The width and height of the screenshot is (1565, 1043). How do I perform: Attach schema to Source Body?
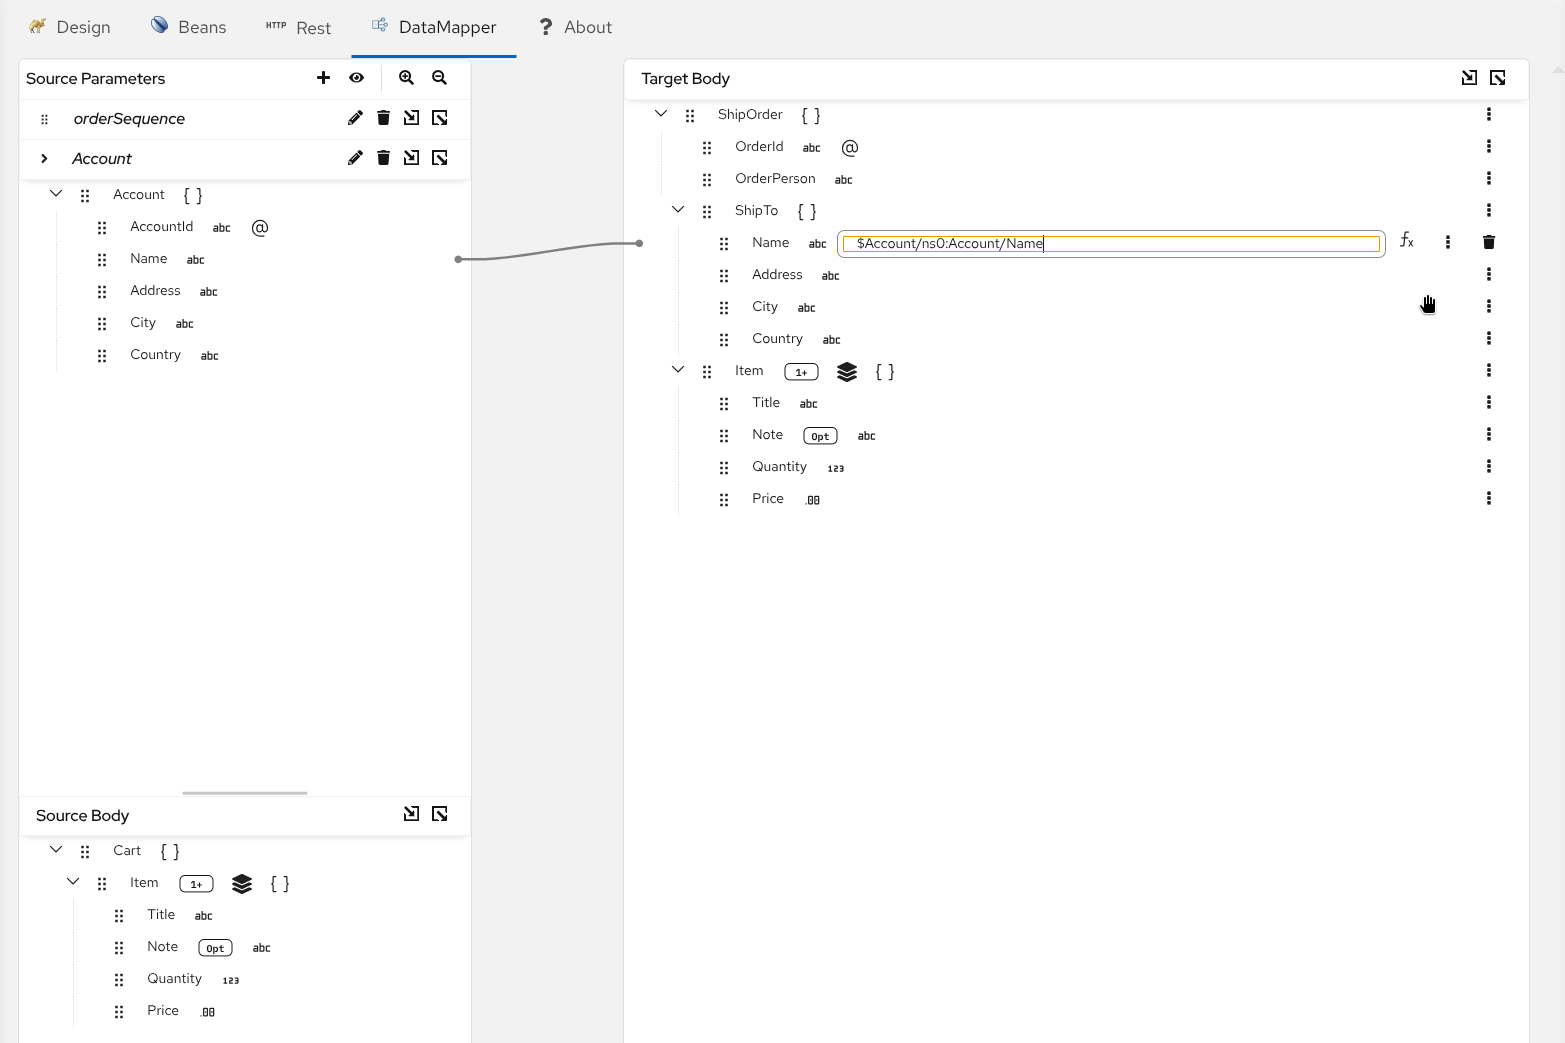point(411,814)
